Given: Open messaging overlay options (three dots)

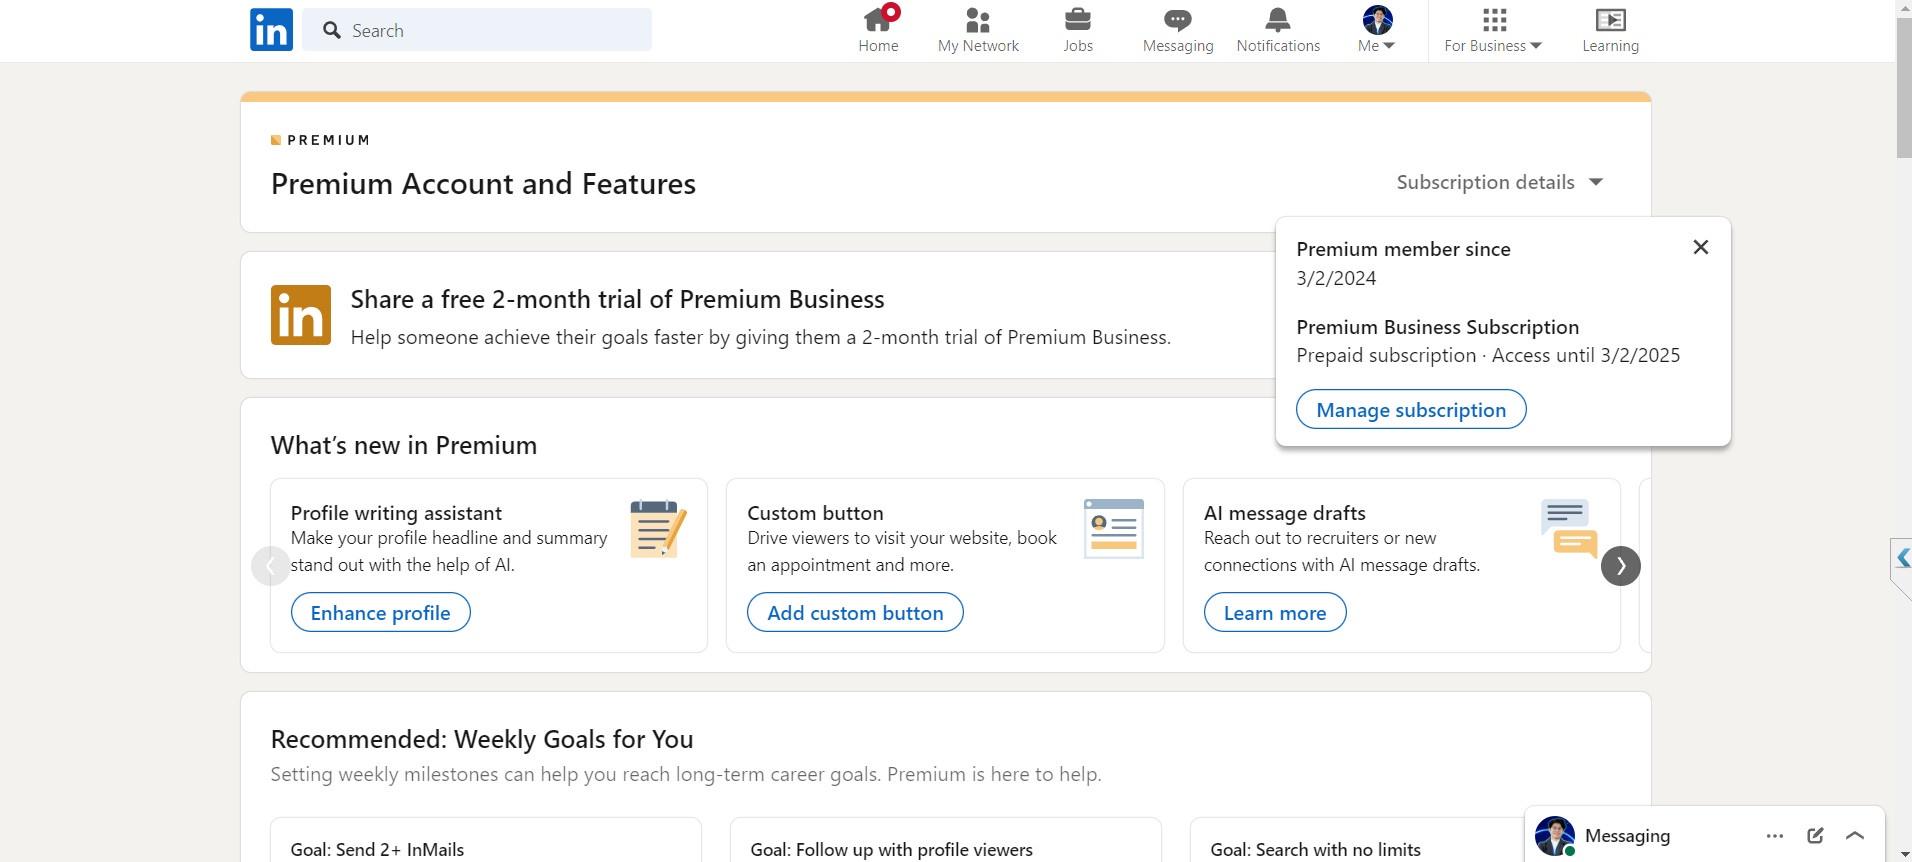Looking at the screenshot, I should (1775, 836).
